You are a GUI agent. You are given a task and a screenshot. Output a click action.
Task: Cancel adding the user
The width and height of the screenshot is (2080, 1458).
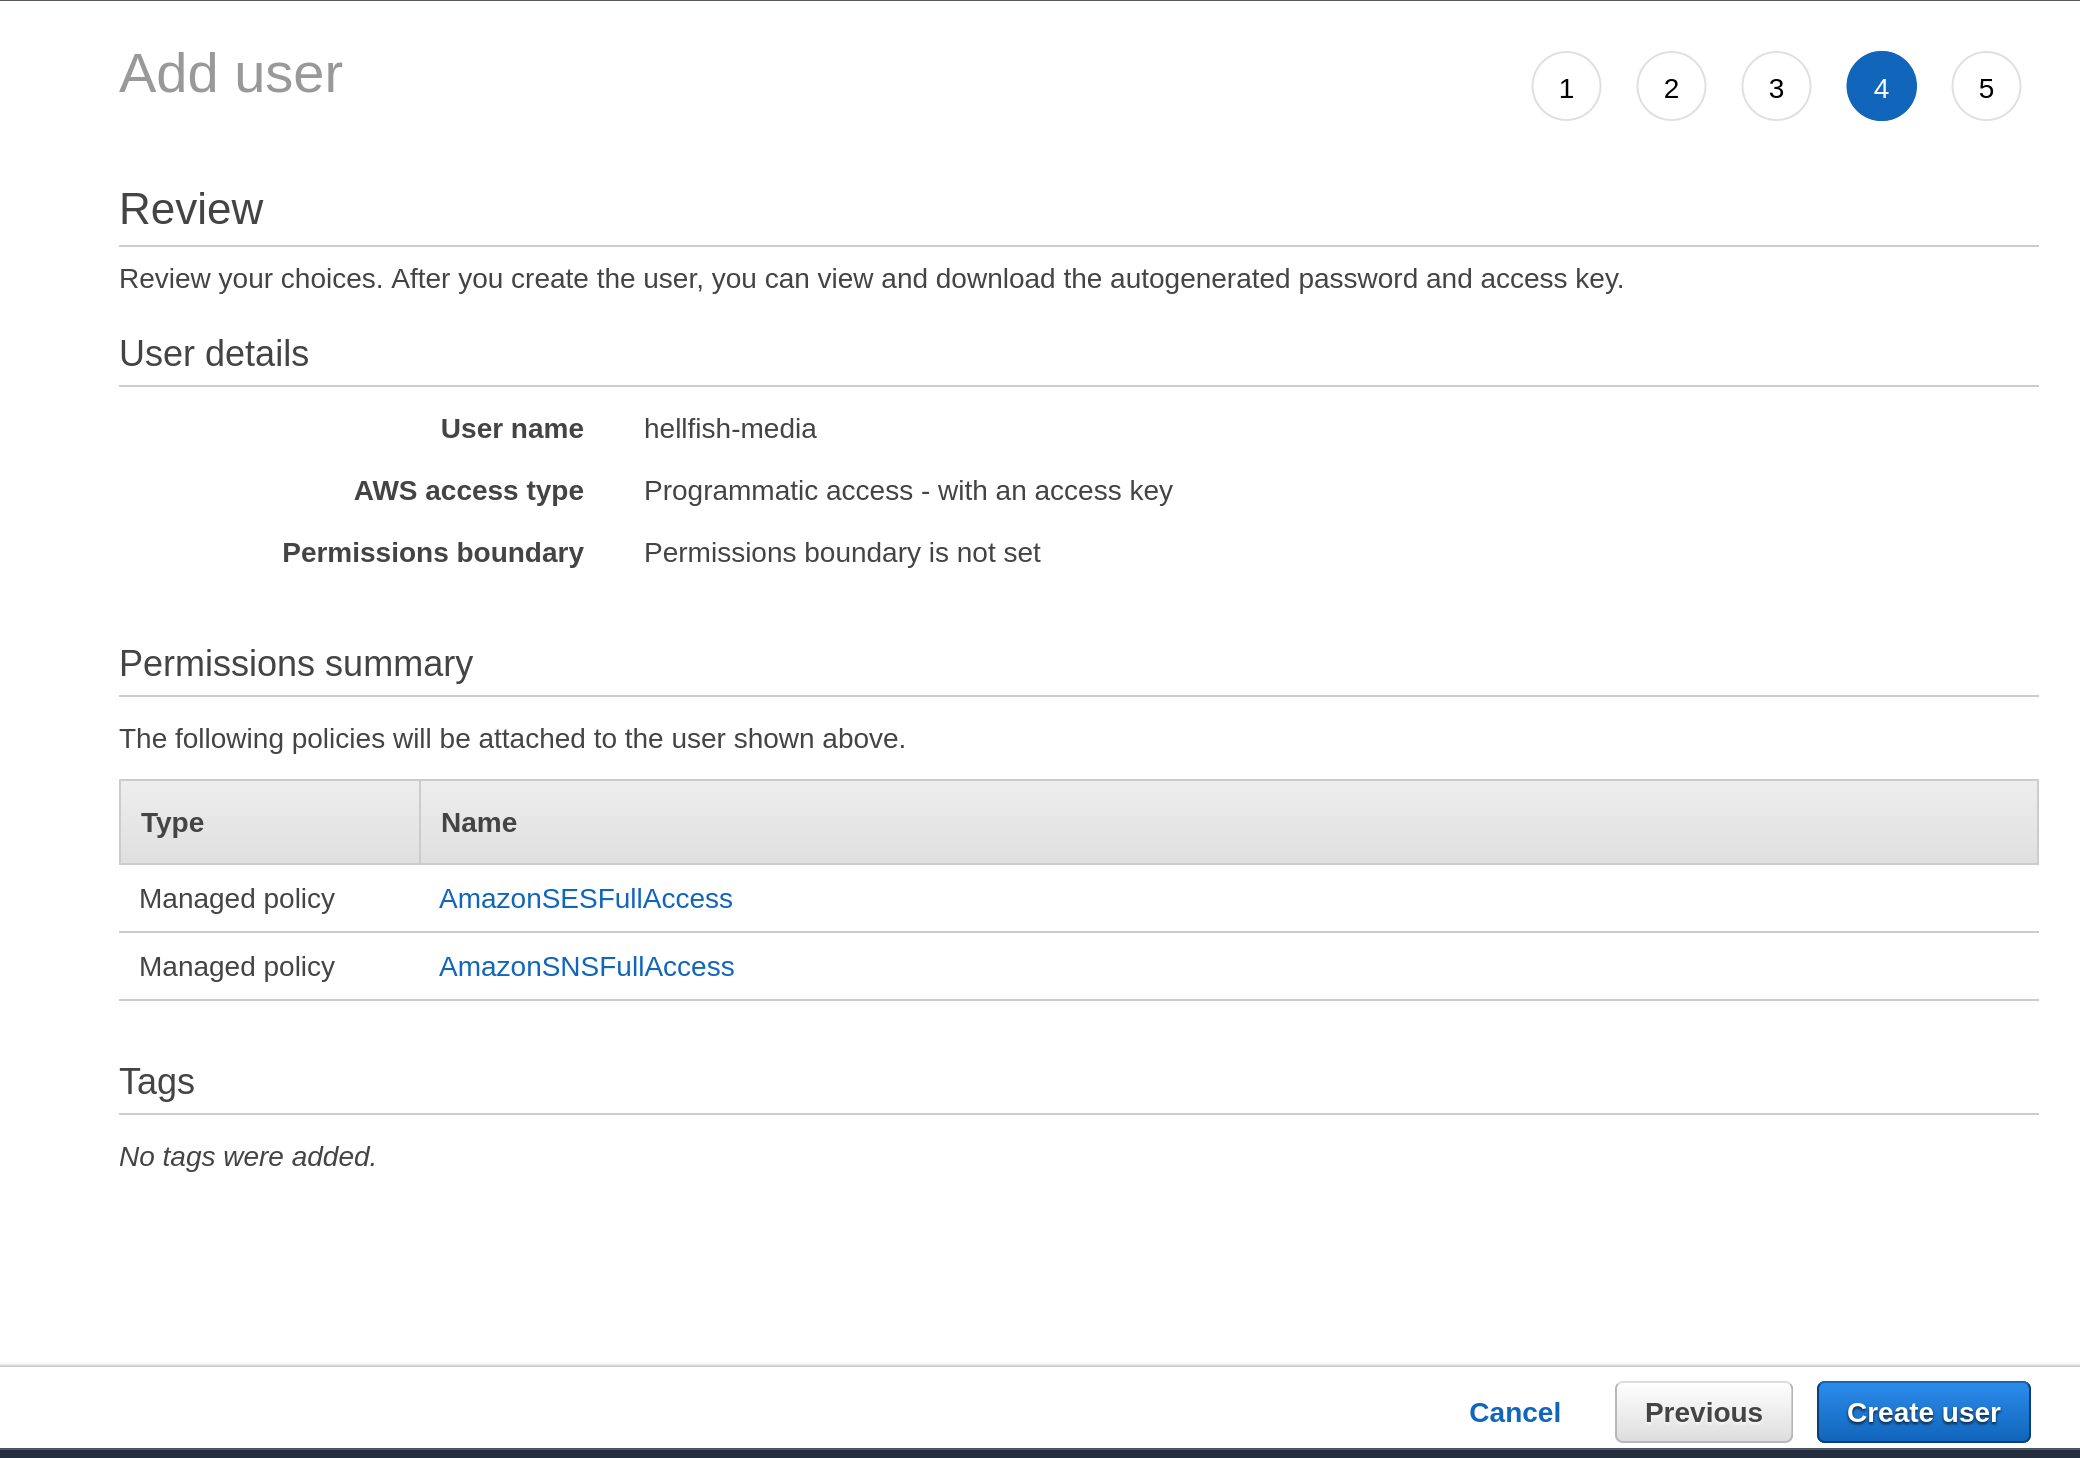click(1514, 1412)
